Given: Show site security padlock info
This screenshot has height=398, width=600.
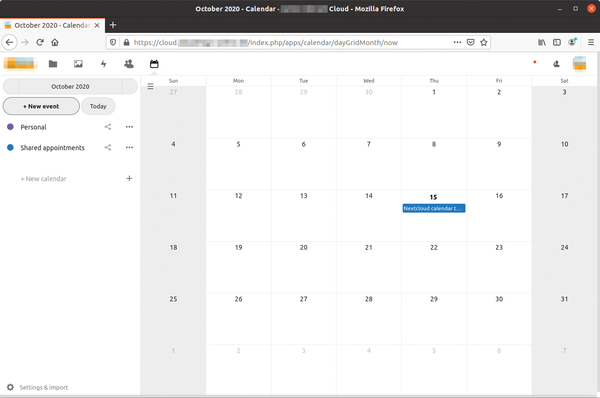Looking at the screenshot, I should (x=126, y=42).
